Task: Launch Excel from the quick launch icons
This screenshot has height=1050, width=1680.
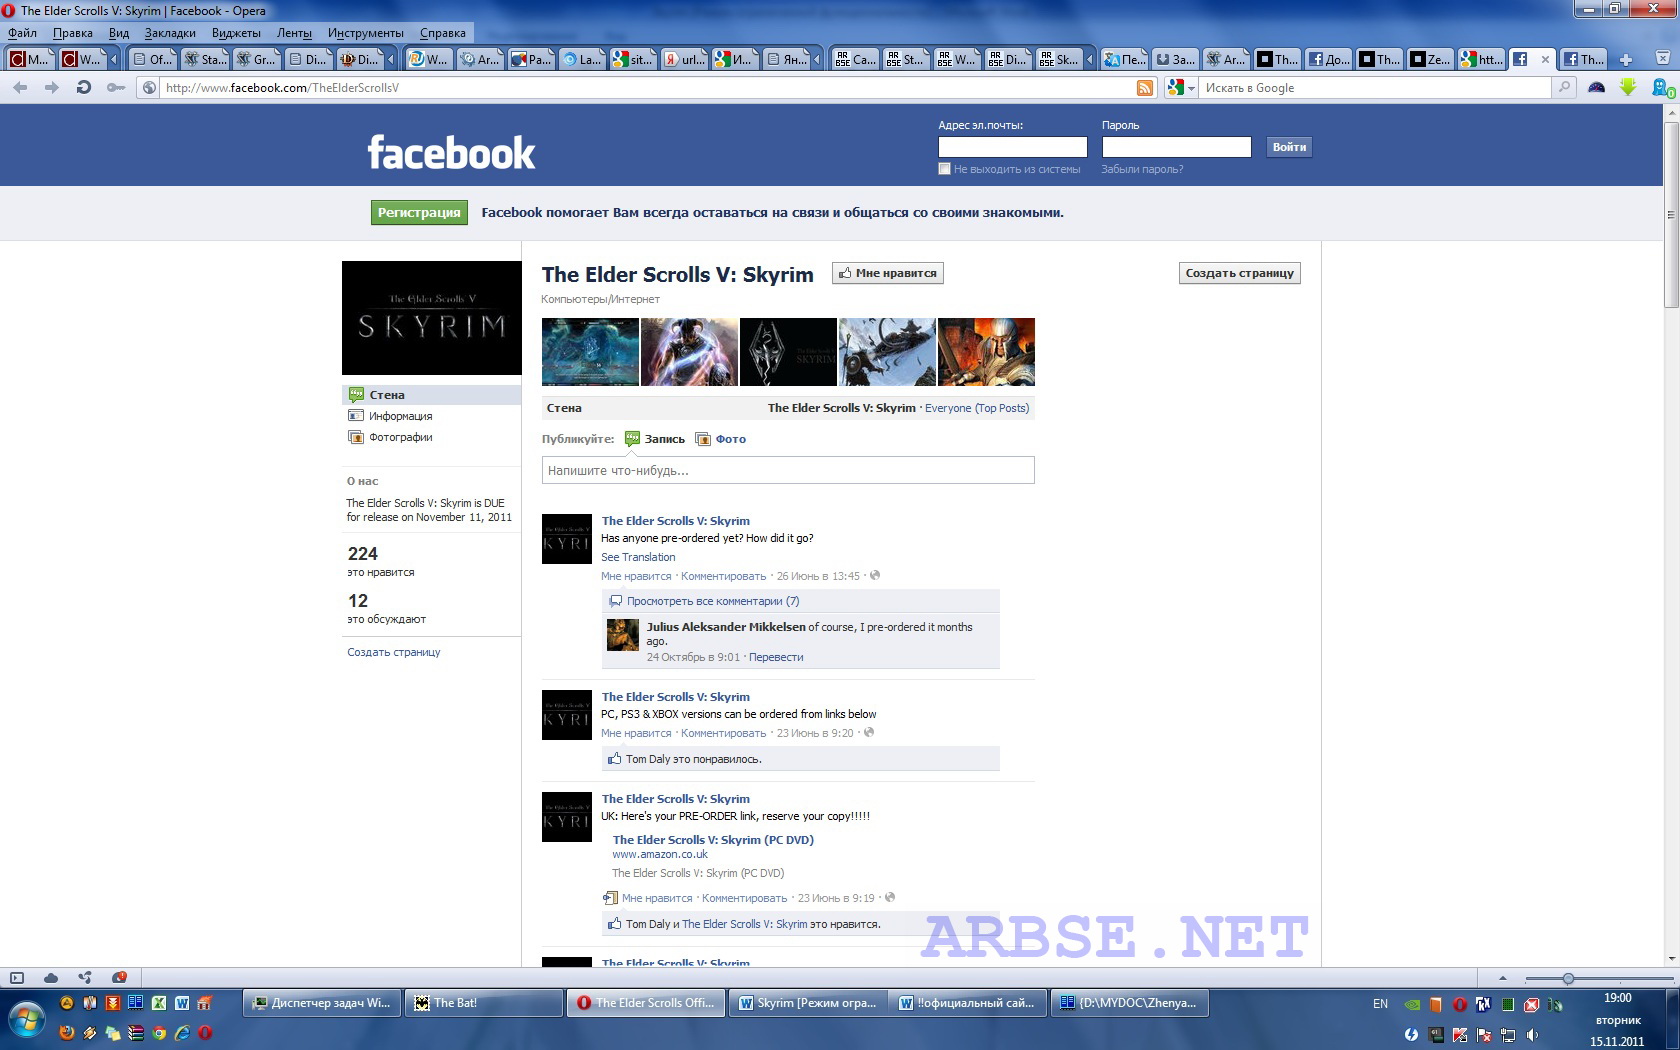Action: coord(159,1003)
